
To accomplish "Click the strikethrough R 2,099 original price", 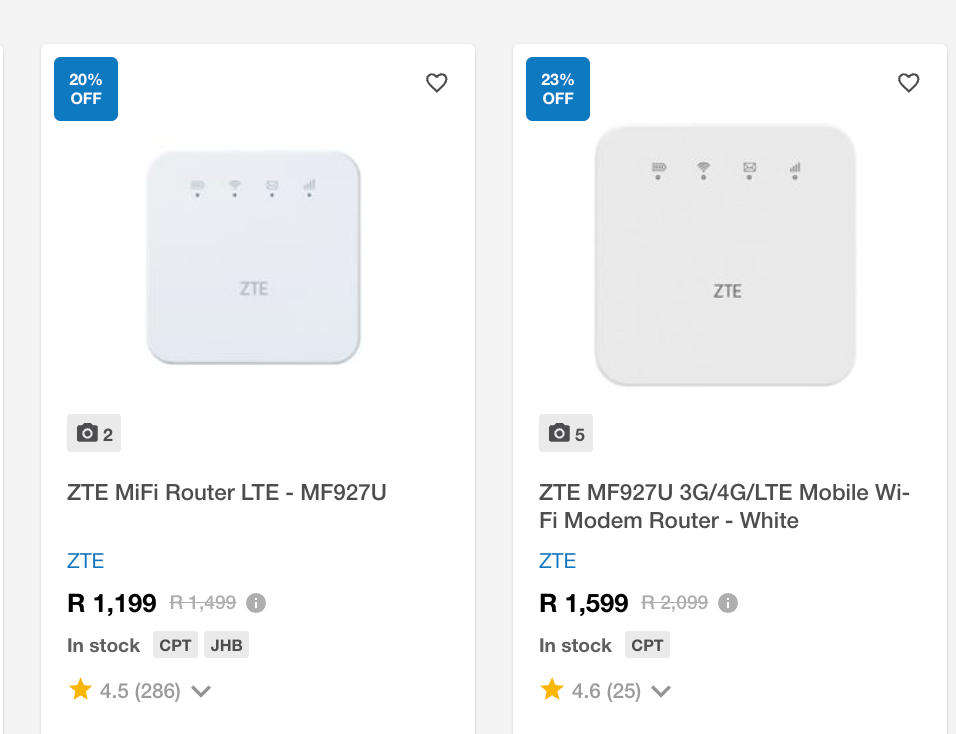I will pos(673,602).
